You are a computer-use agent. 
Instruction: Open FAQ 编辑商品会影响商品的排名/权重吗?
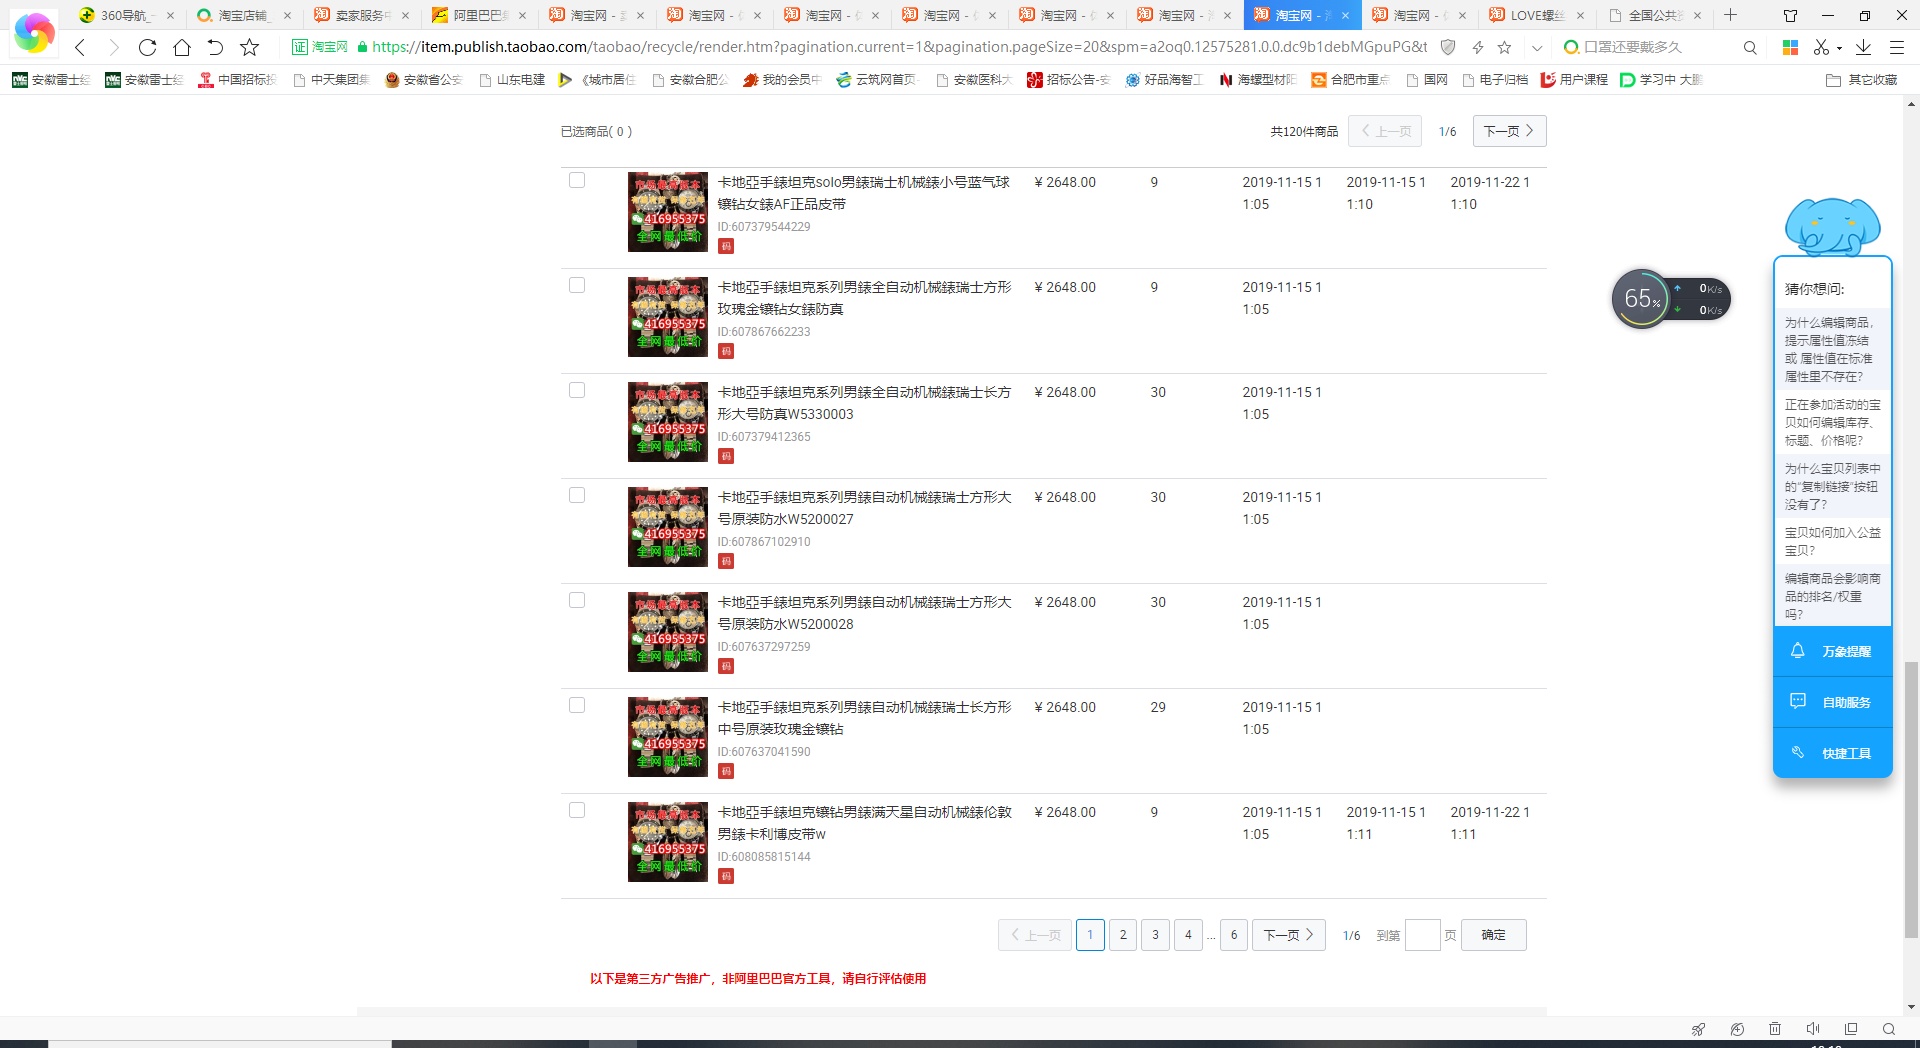click(1832, 596)
